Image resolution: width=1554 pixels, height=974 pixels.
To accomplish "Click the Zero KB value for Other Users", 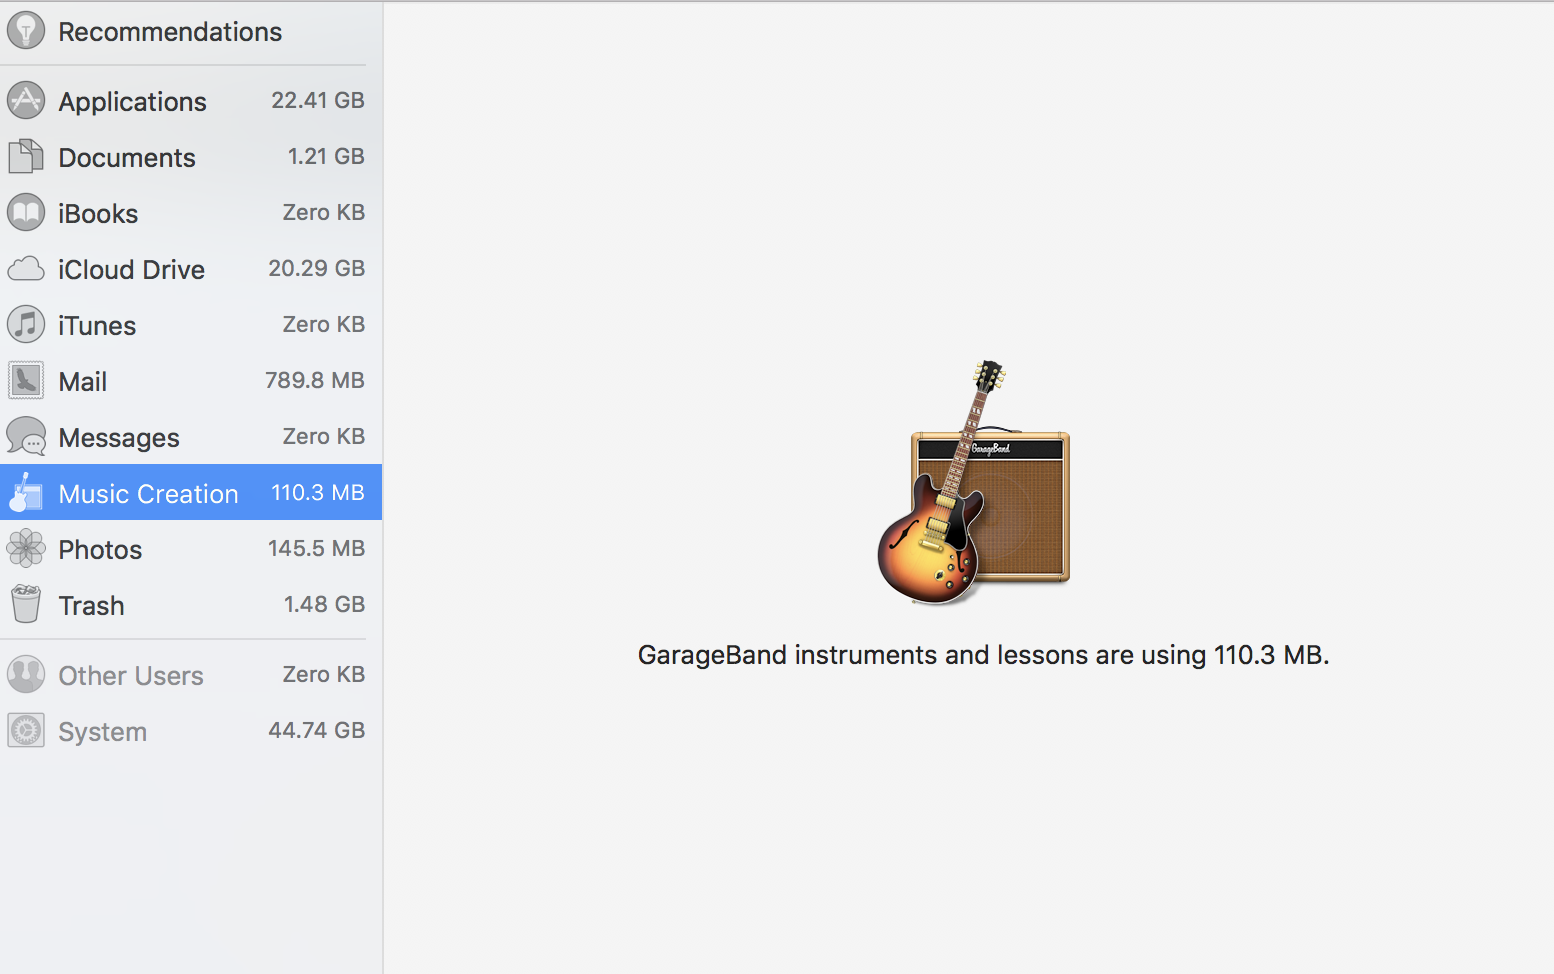I will coord(324,674).
